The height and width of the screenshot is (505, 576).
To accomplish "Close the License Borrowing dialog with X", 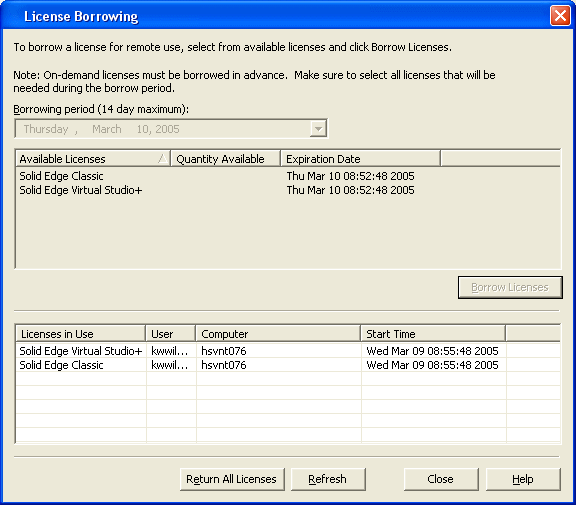I will 560,16.
